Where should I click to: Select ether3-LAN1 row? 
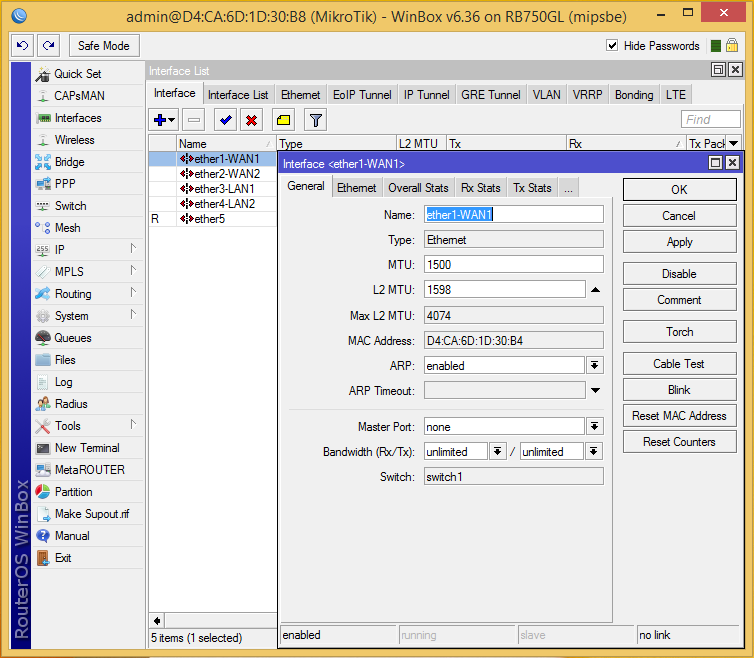point(213,189)
